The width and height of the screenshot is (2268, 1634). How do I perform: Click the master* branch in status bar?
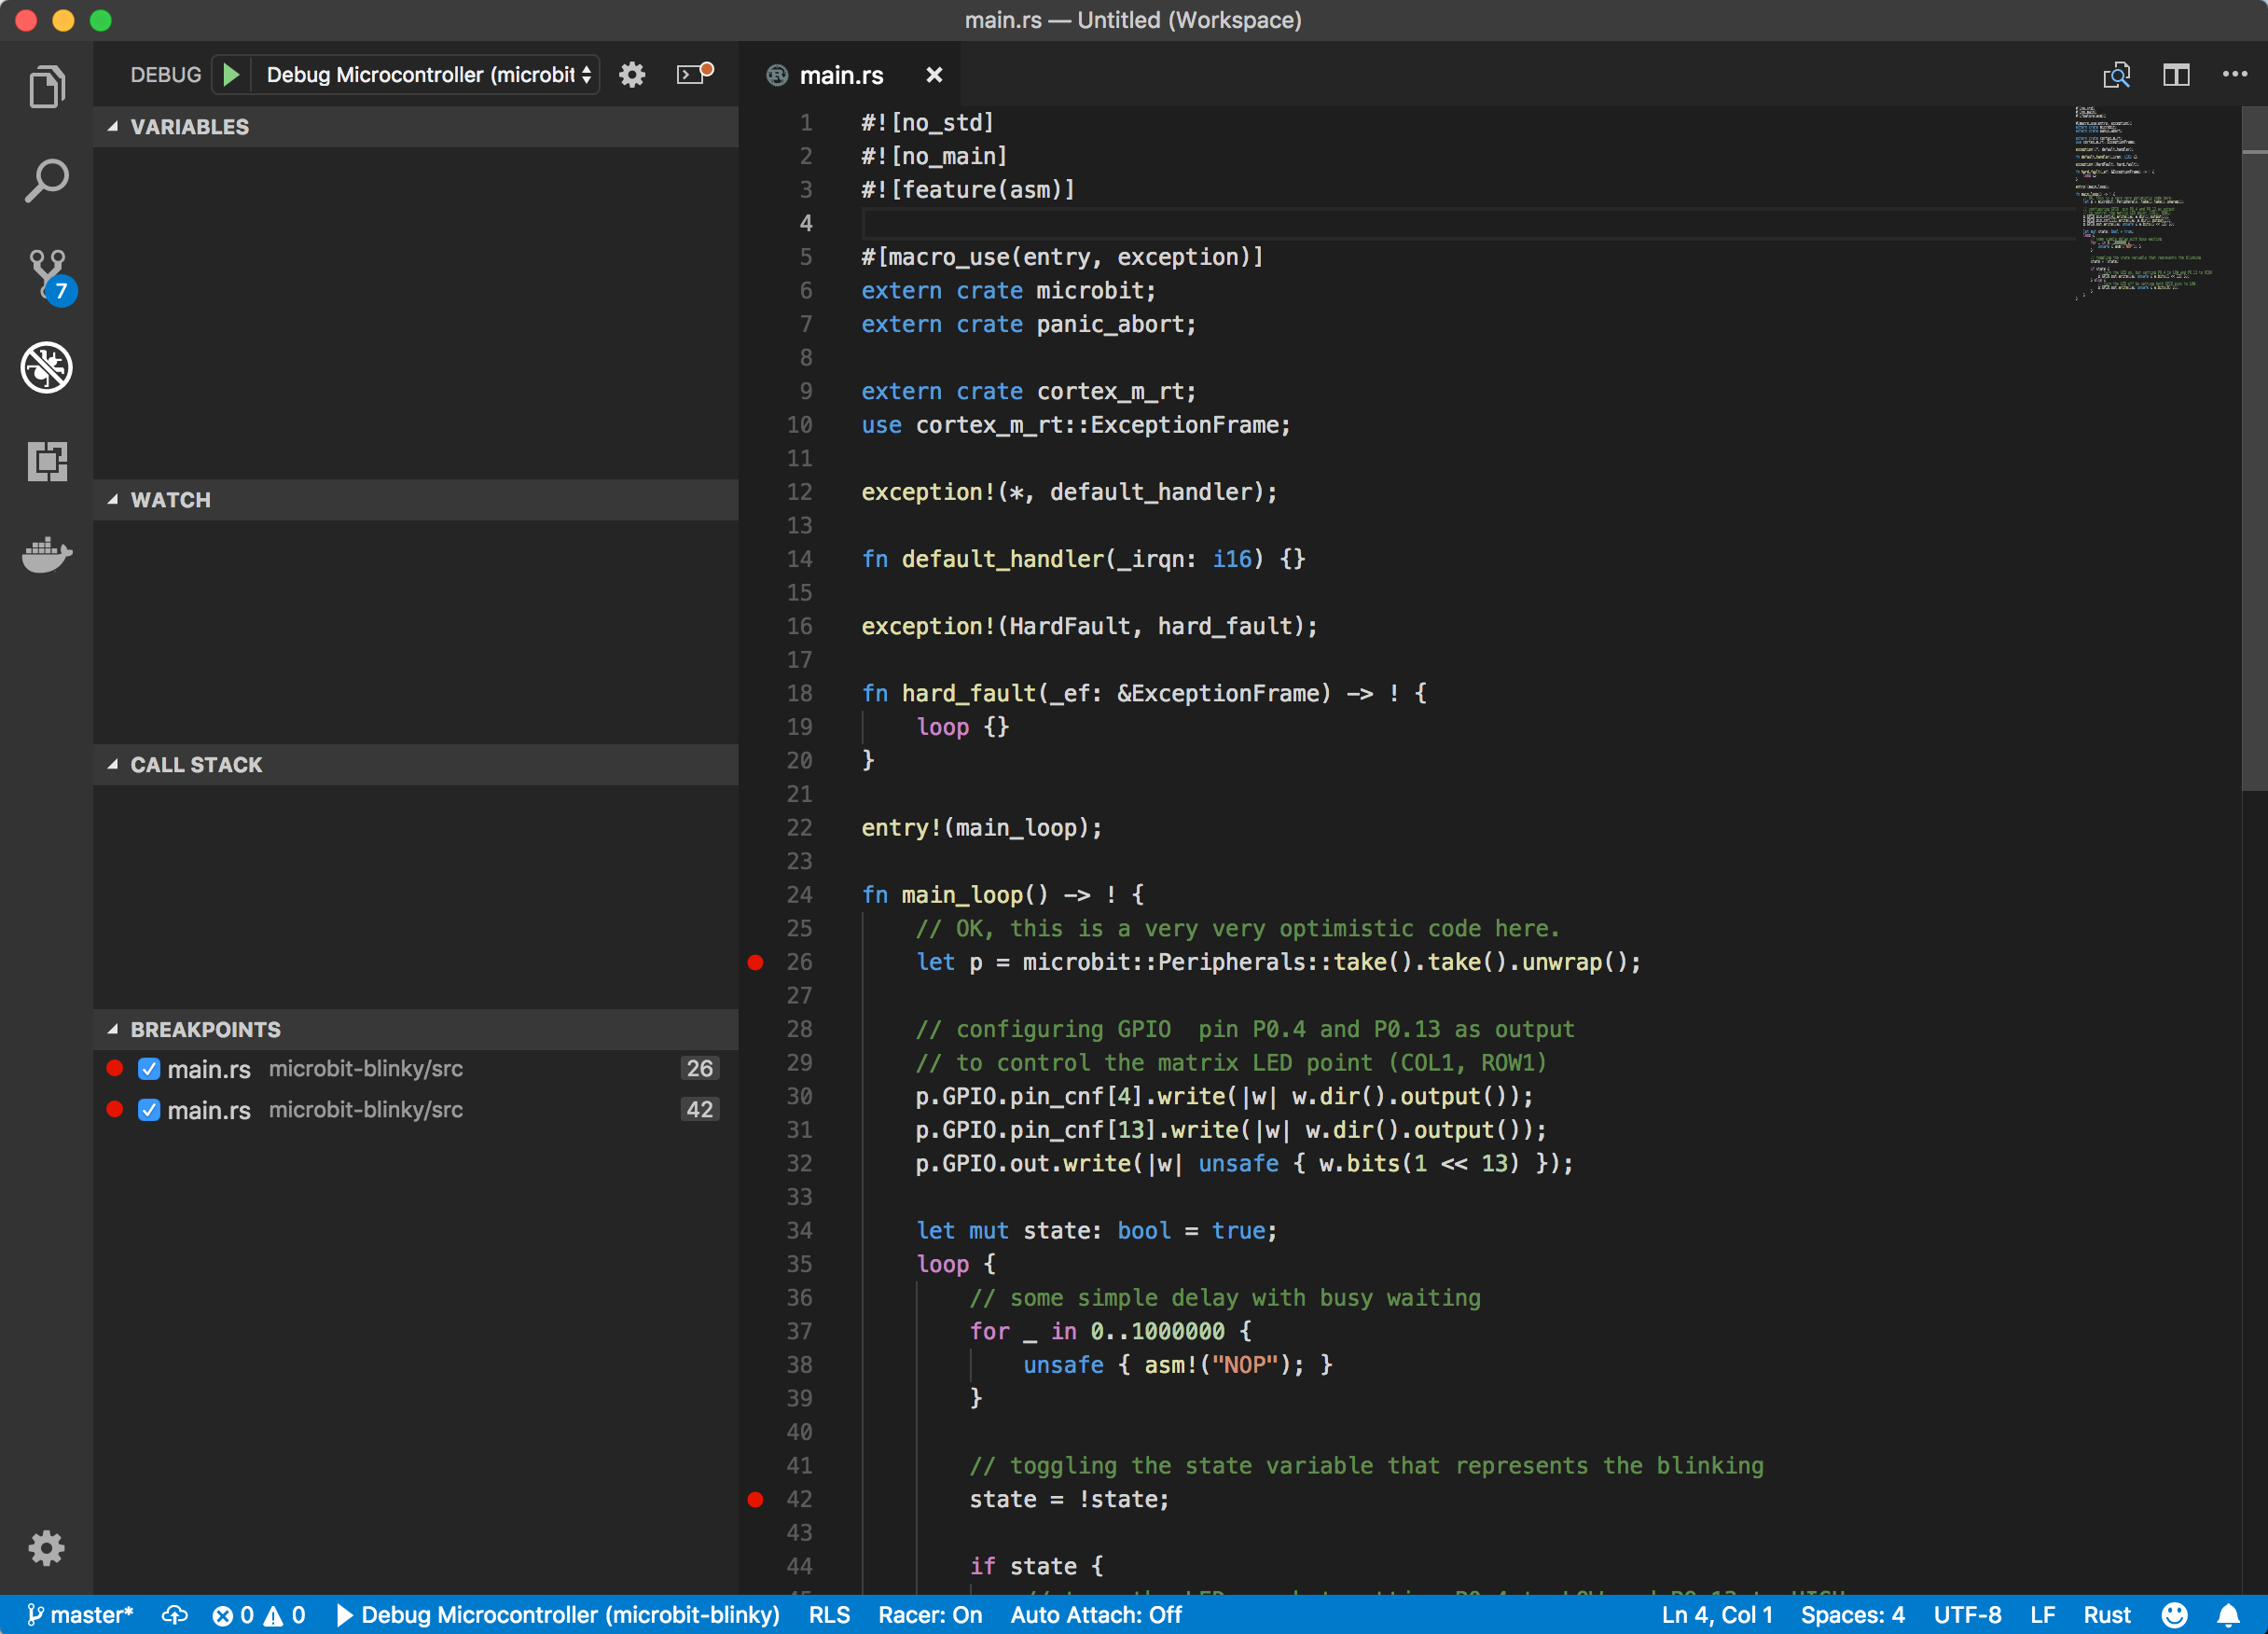pyautogui.click(x=80, y=1615)
